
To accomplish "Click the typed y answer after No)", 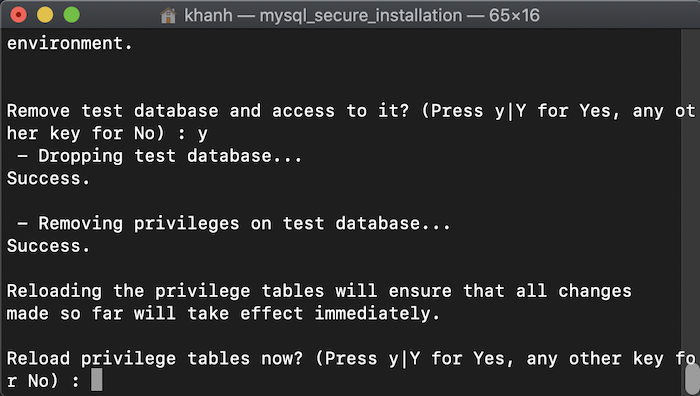I will (x=202, y=133).
